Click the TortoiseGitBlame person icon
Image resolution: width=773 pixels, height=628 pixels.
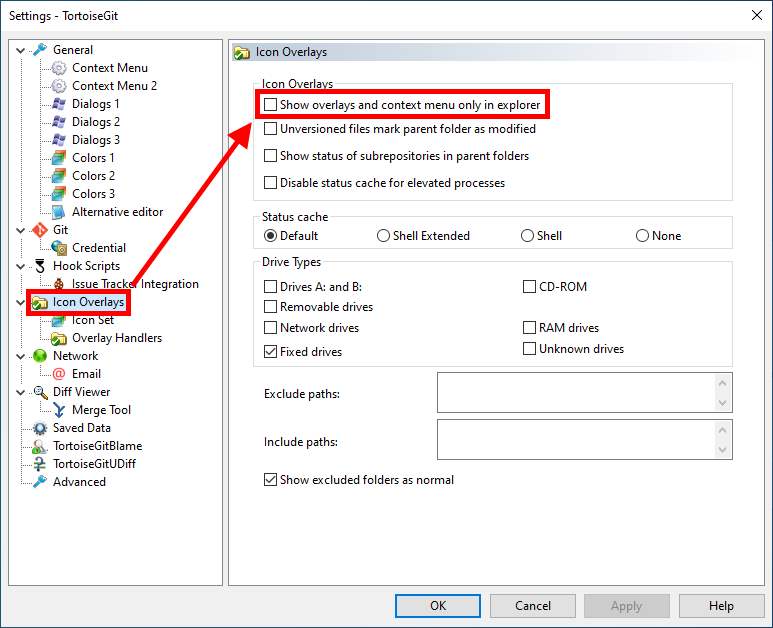[x=40, y=446]
